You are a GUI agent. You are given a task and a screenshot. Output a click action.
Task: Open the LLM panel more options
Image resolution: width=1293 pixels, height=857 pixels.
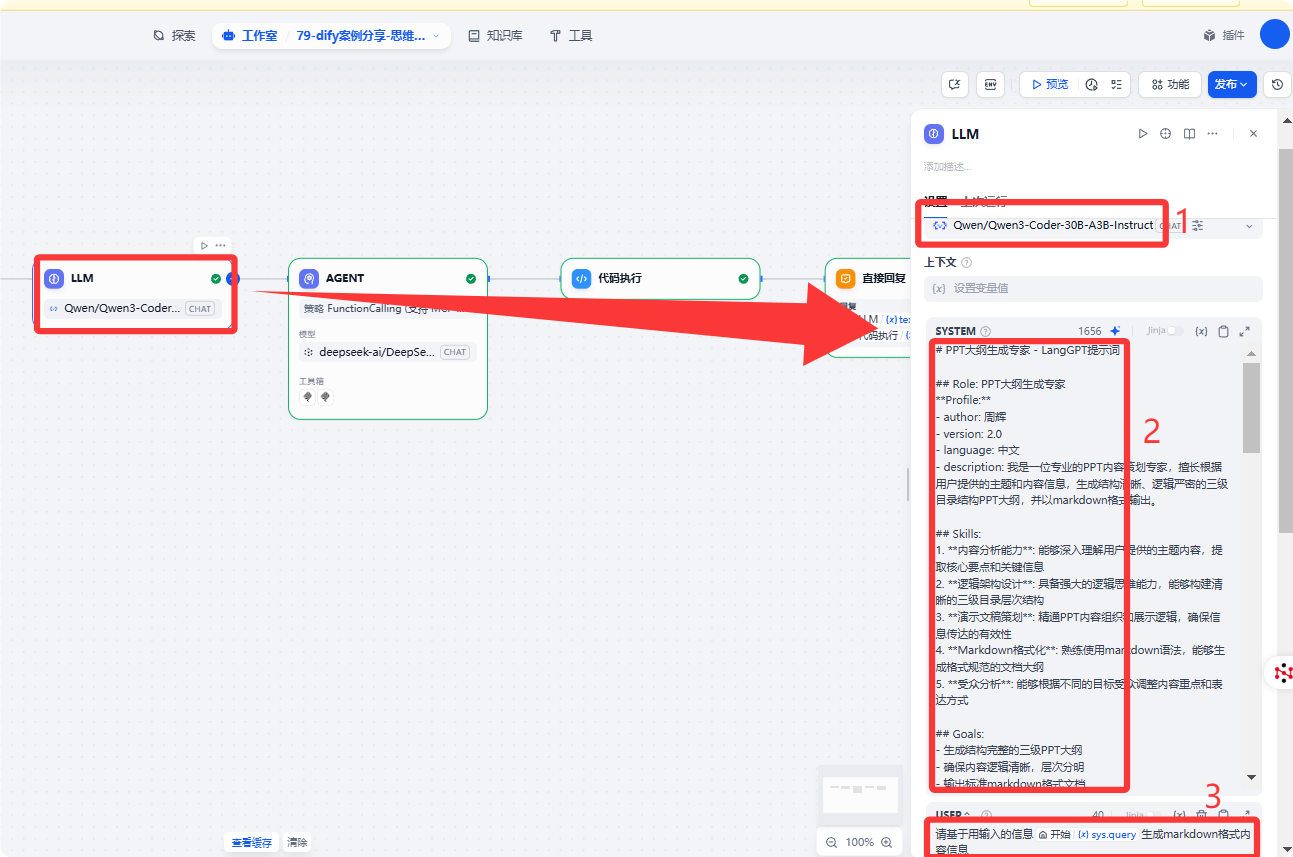coord(1212,133)
